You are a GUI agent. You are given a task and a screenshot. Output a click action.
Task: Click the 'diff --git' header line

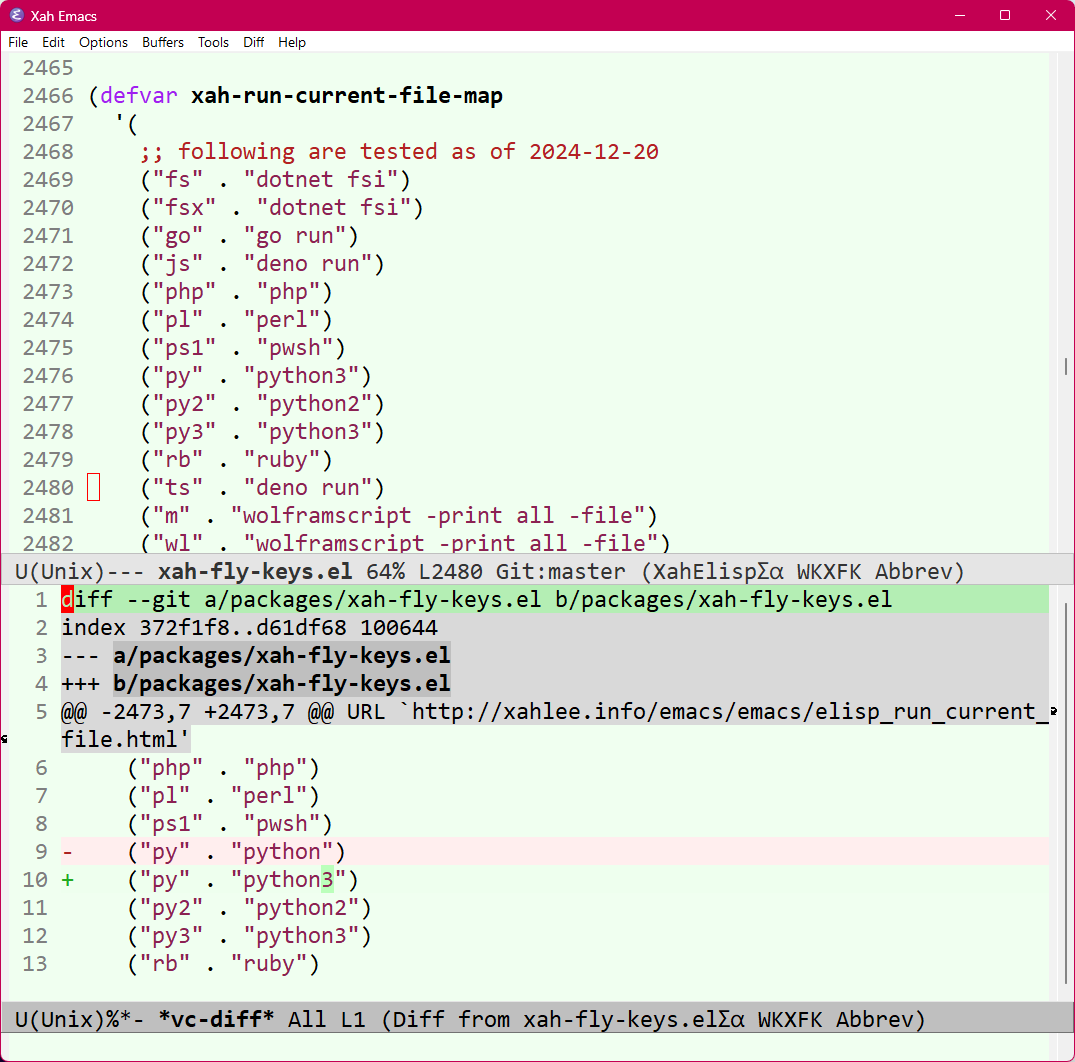coord(476,599)
